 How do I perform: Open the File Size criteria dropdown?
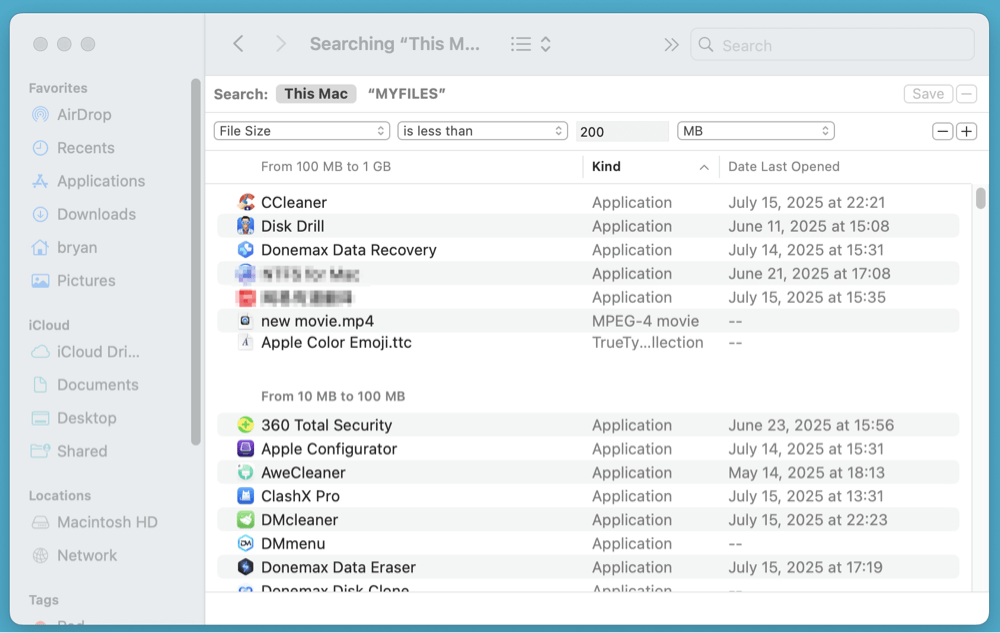[300, 130]
